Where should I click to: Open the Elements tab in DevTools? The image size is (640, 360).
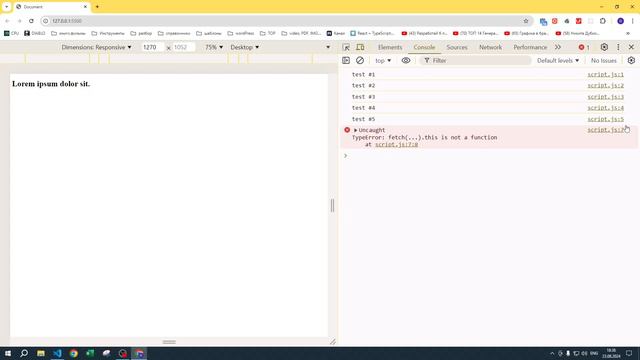coord(390,47)
